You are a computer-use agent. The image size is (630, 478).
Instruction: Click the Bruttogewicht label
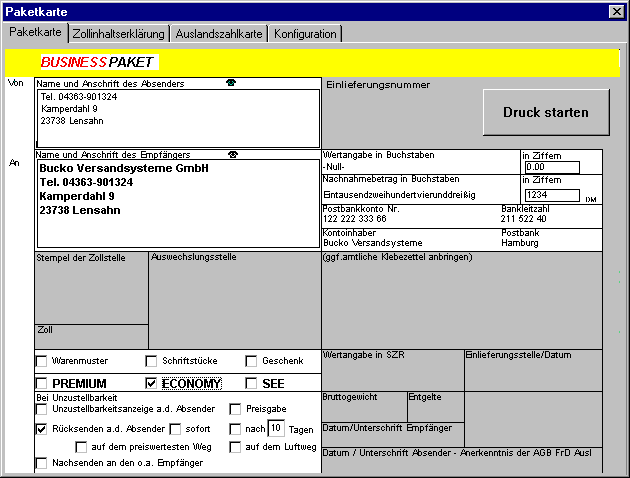[350, 397]
